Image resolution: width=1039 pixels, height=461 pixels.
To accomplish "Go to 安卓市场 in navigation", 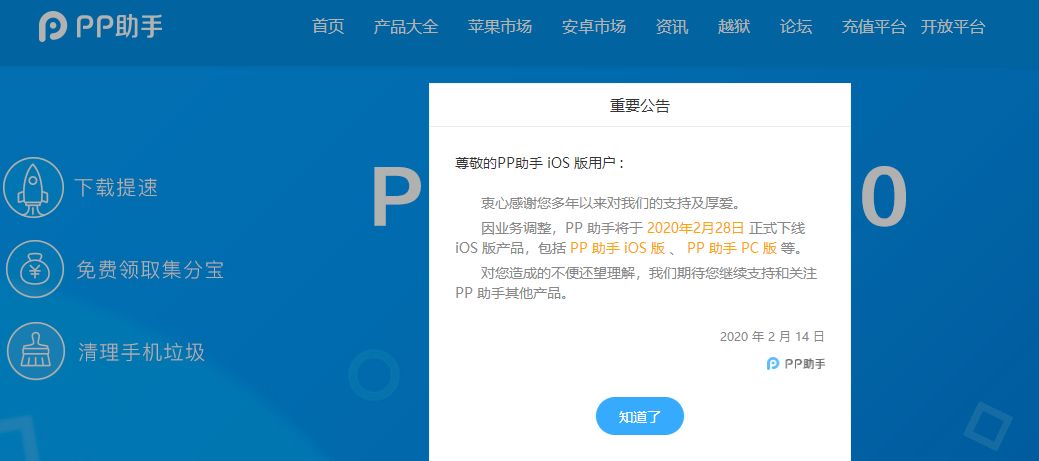I will coord(594,26).
